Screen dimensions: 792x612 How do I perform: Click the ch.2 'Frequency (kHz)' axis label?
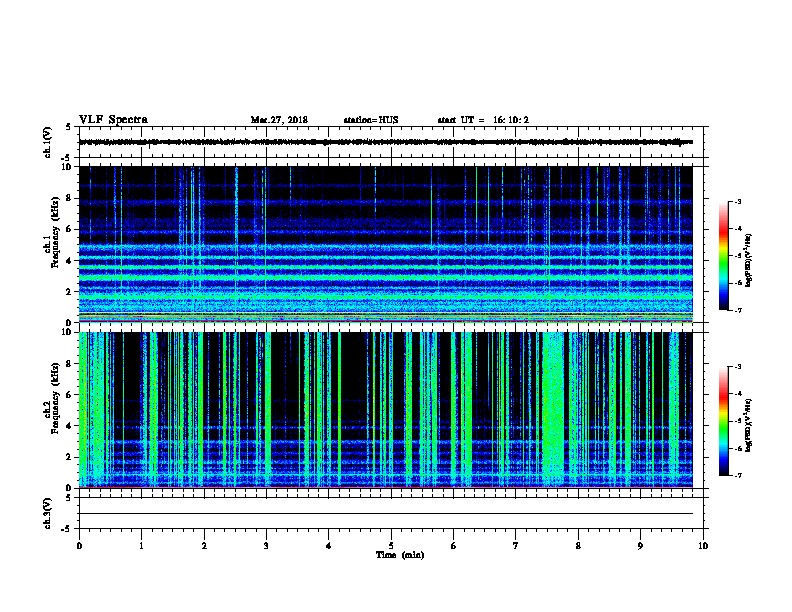tap(56, 398)
